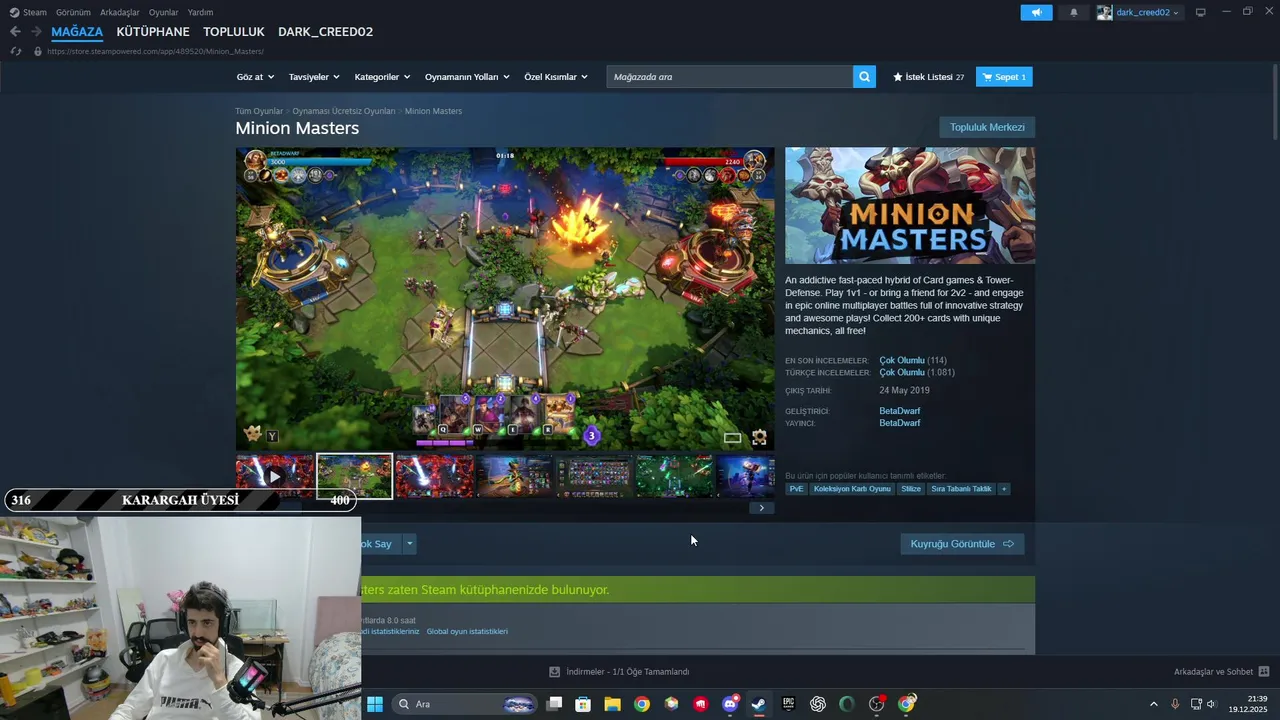
Task: Click the downloads icon in the bottom bar
Action: [555, 672]
